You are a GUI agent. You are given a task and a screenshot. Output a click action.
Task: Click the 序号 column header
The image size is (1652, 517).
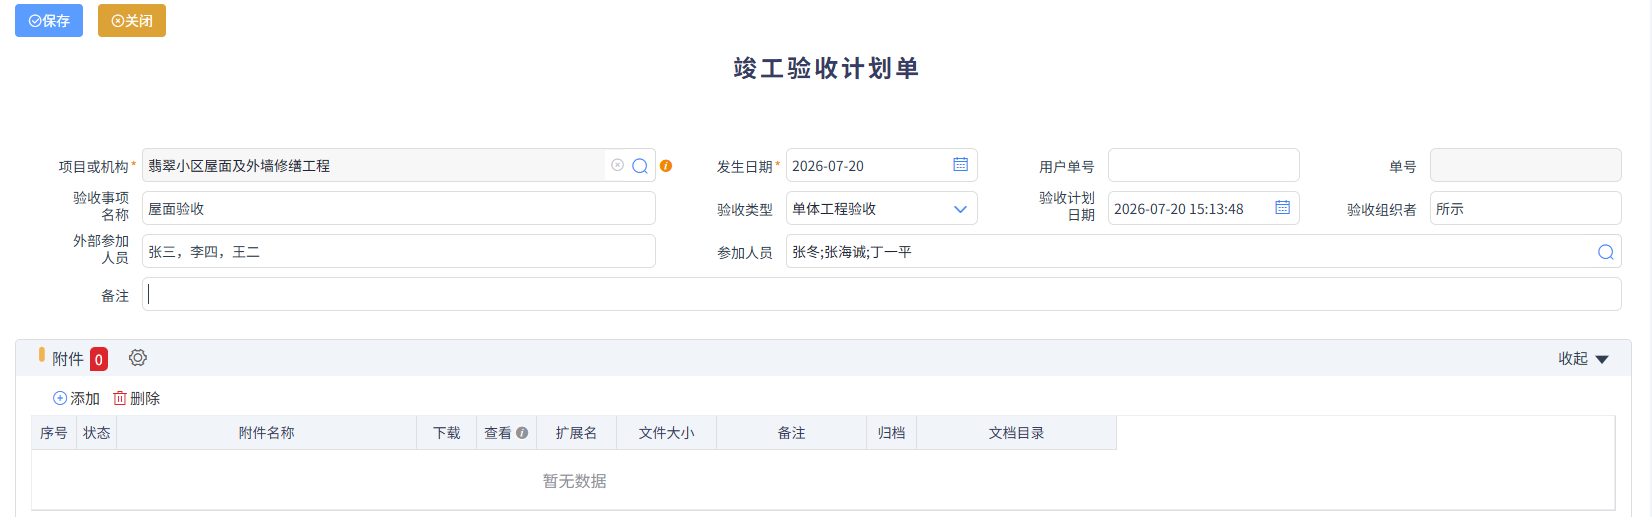coord(54,433)
